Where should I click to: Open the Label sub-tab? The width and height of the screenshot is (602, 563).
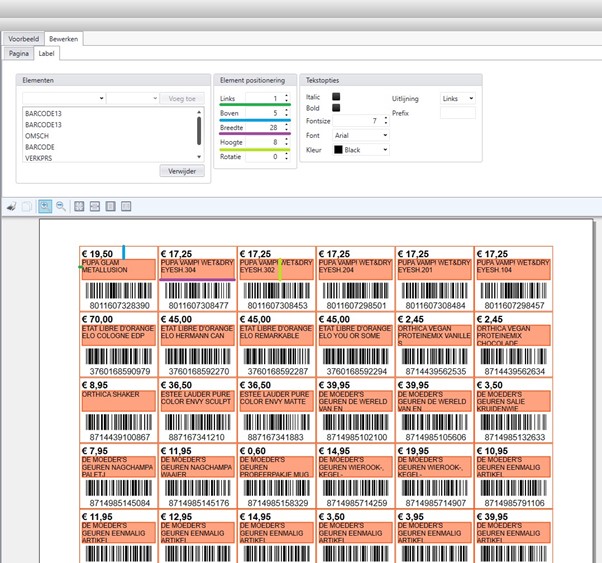click(46, 53)
